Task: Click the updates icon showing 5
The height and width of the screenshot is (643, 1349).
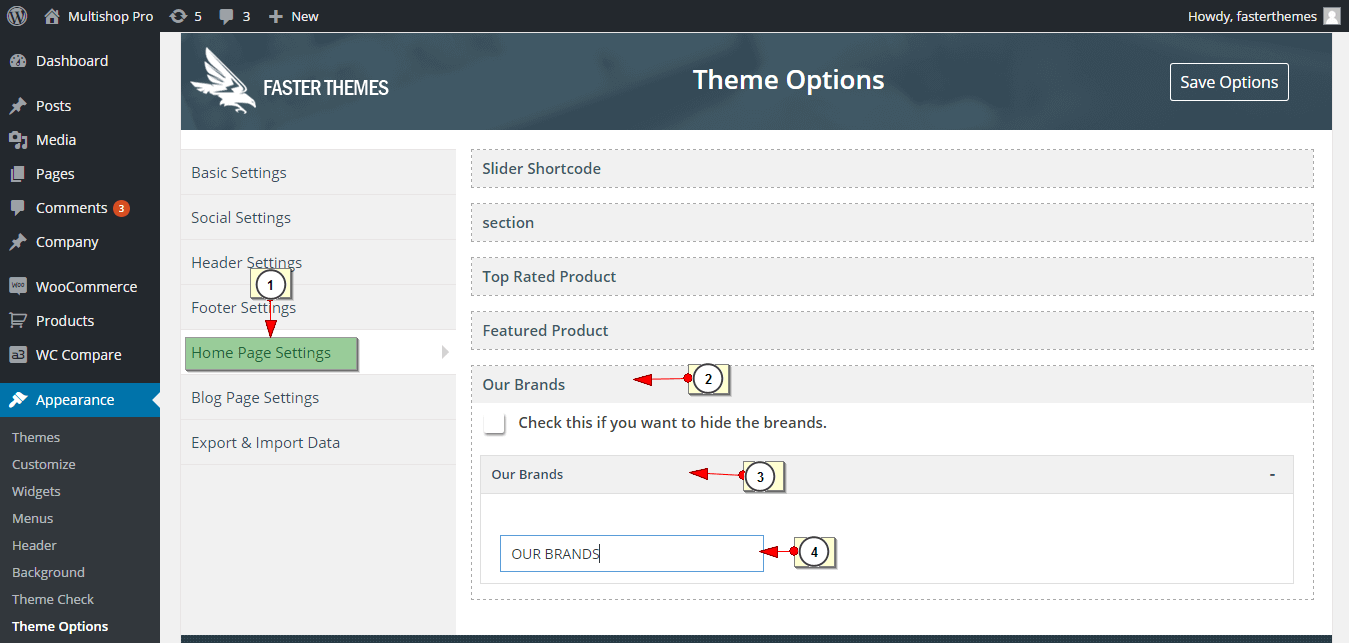Action: pos(178,16)
